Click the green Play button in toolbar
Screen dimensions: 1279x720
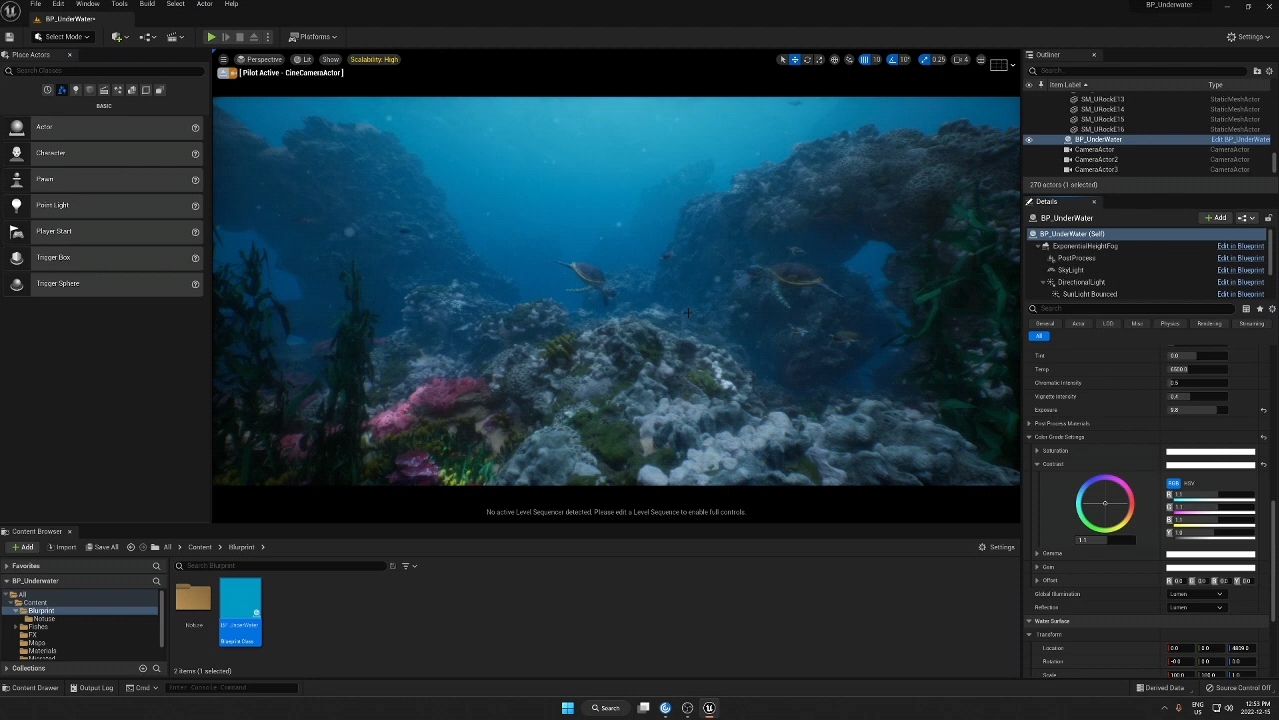click(x=211, y=37)
